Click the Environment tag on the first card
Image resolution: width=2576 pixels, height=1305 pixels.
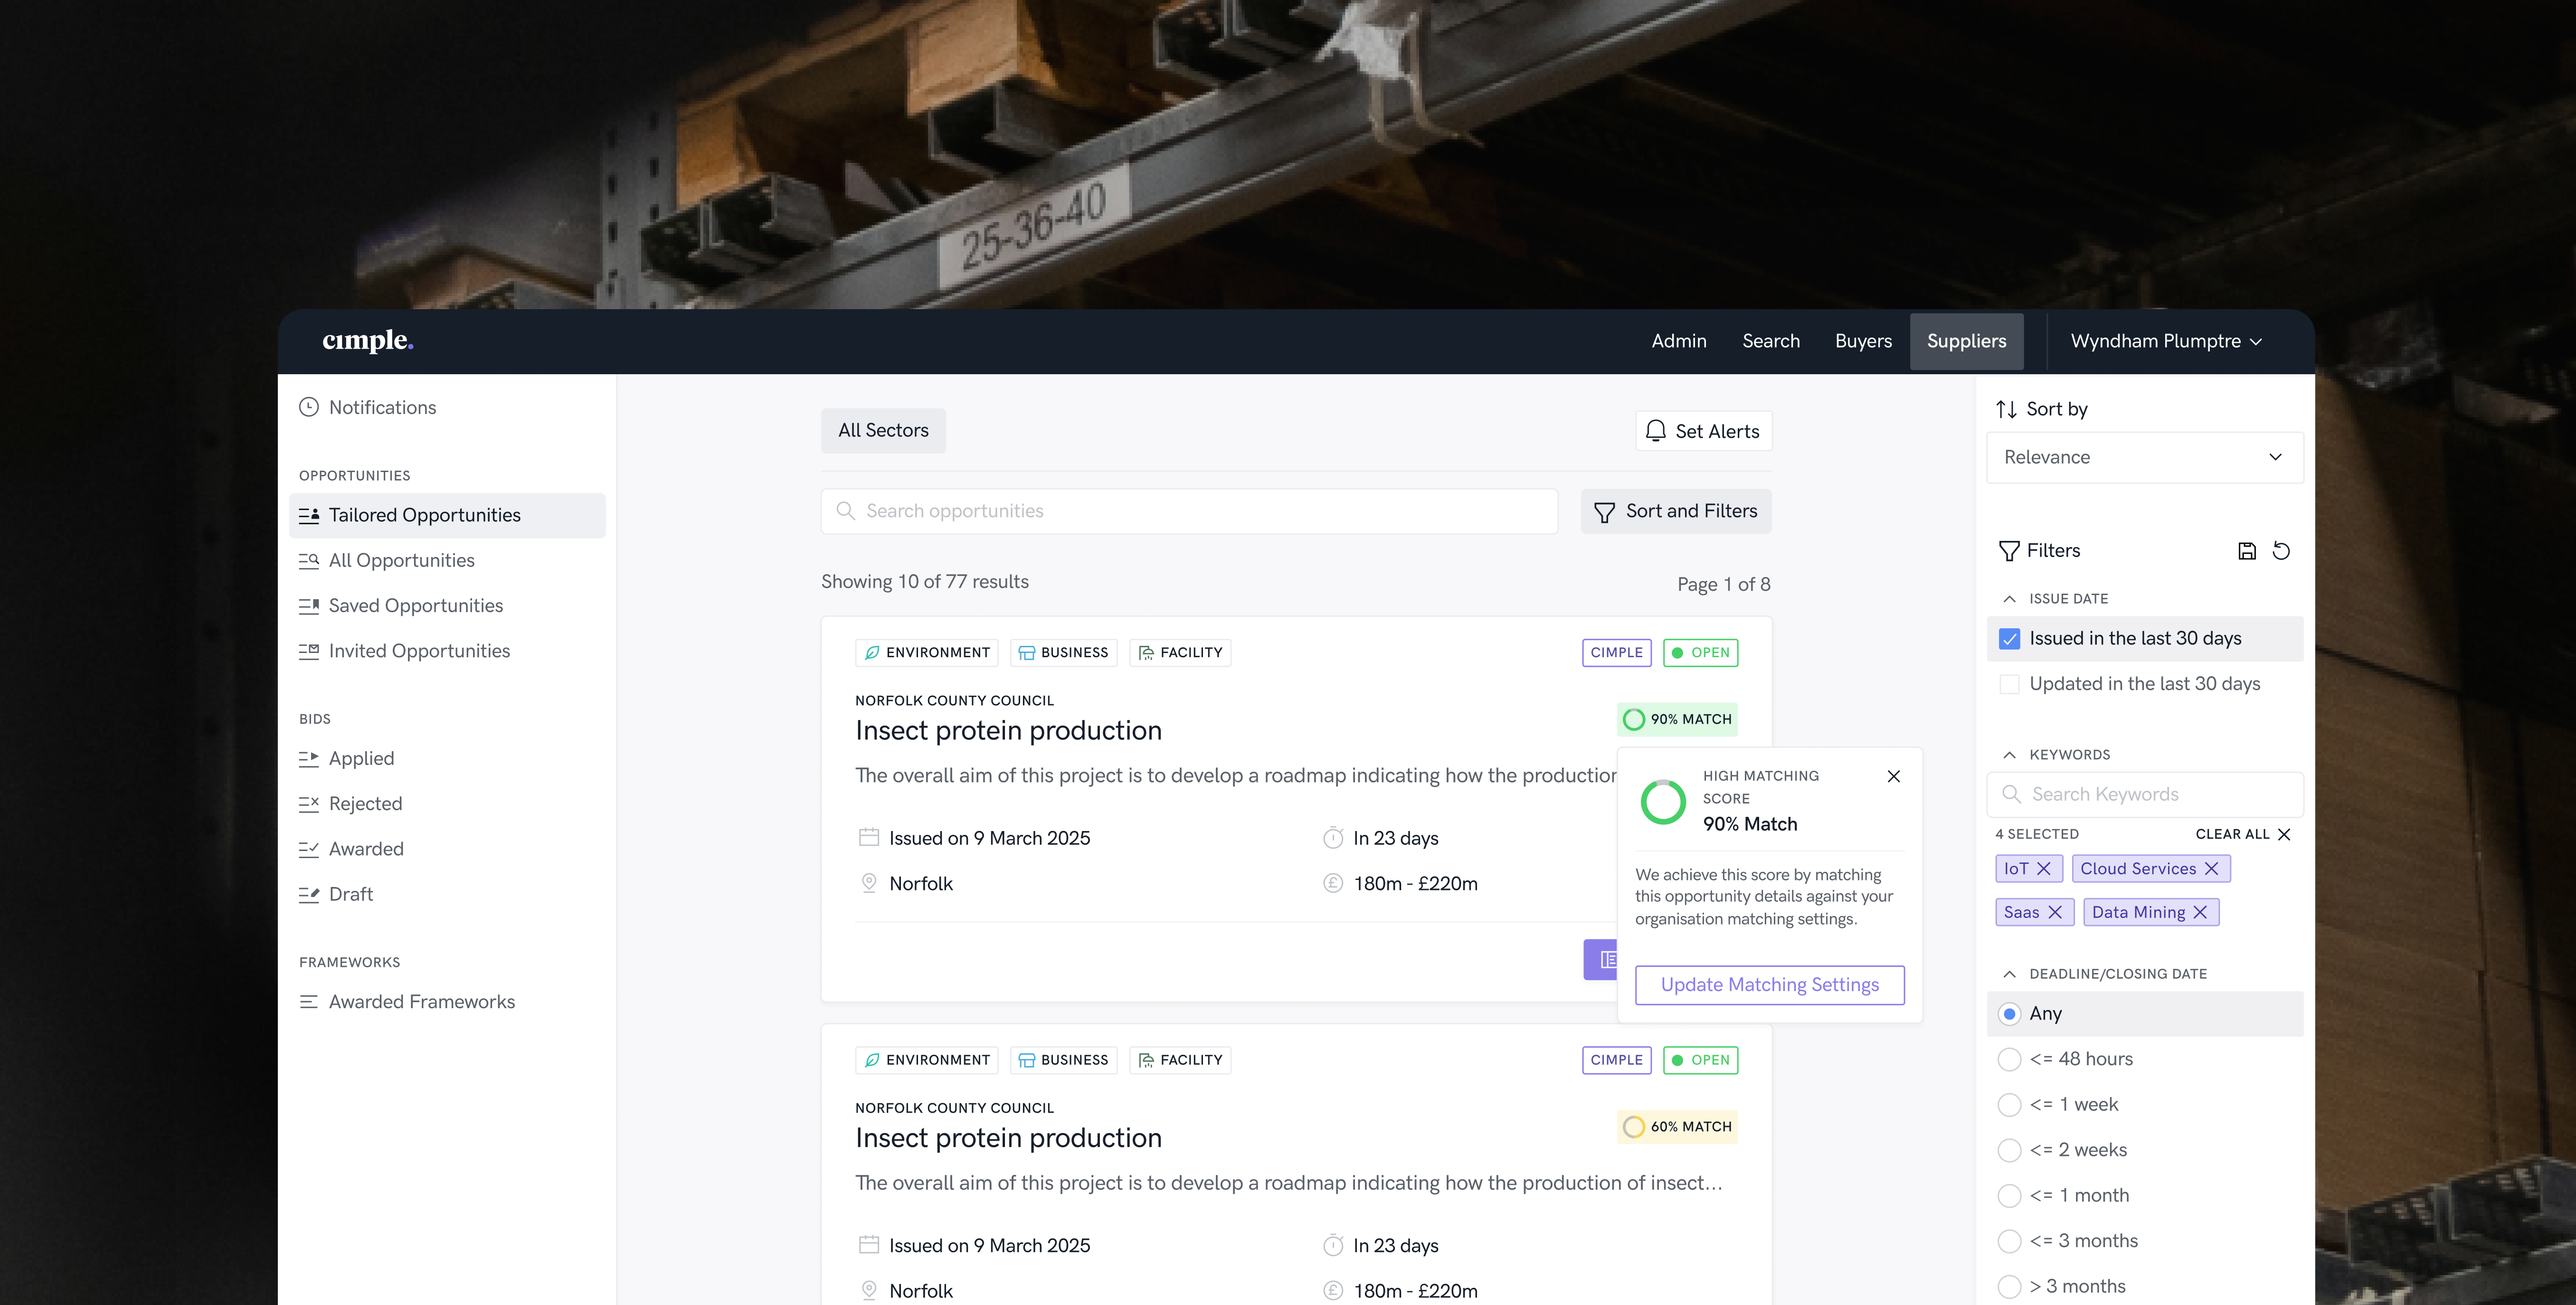click(927, 653)
